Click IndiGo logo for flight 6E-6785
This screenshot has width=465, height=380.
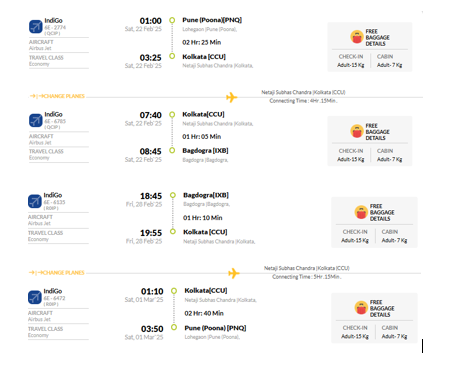[x=35, y=120]
